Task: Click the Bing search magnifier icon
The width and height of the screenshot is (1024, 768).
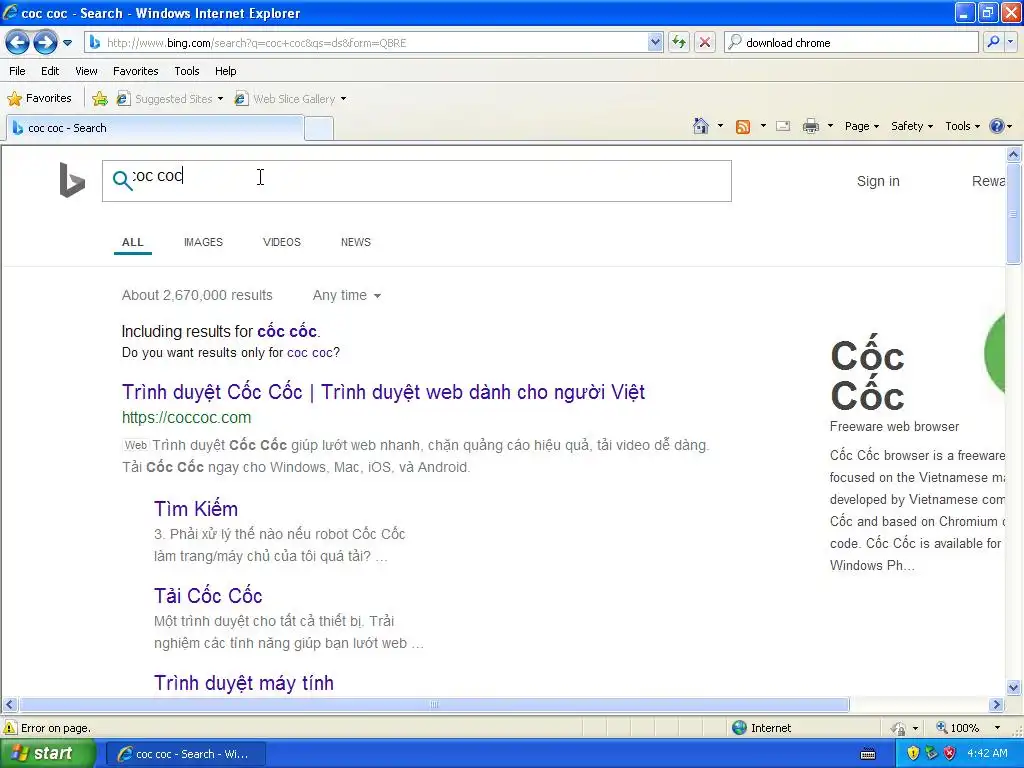Action: 122,180
